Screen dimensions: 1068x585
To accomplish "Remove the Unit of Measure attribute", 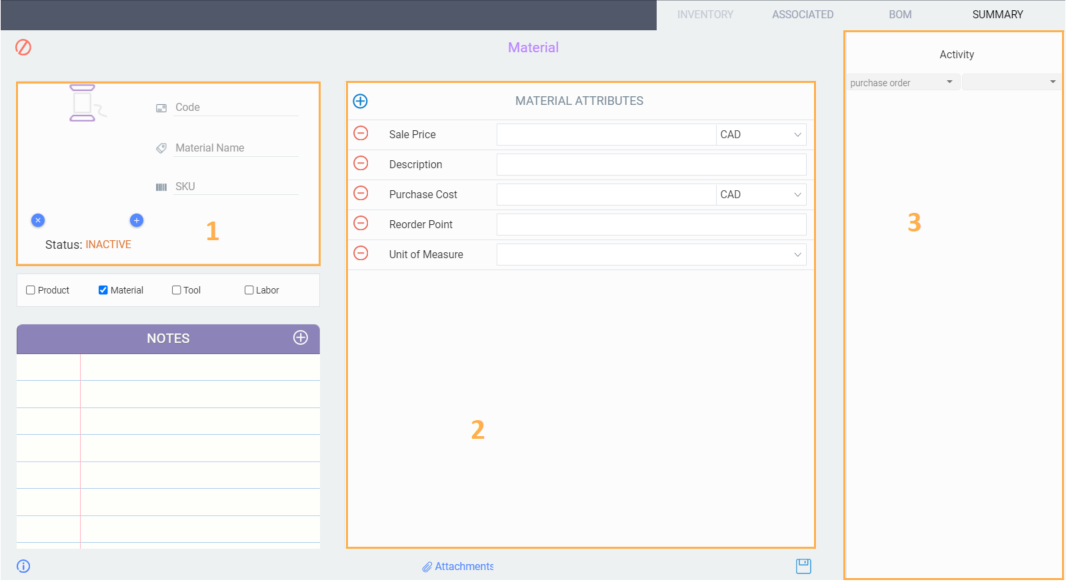I will pos(361,253).
